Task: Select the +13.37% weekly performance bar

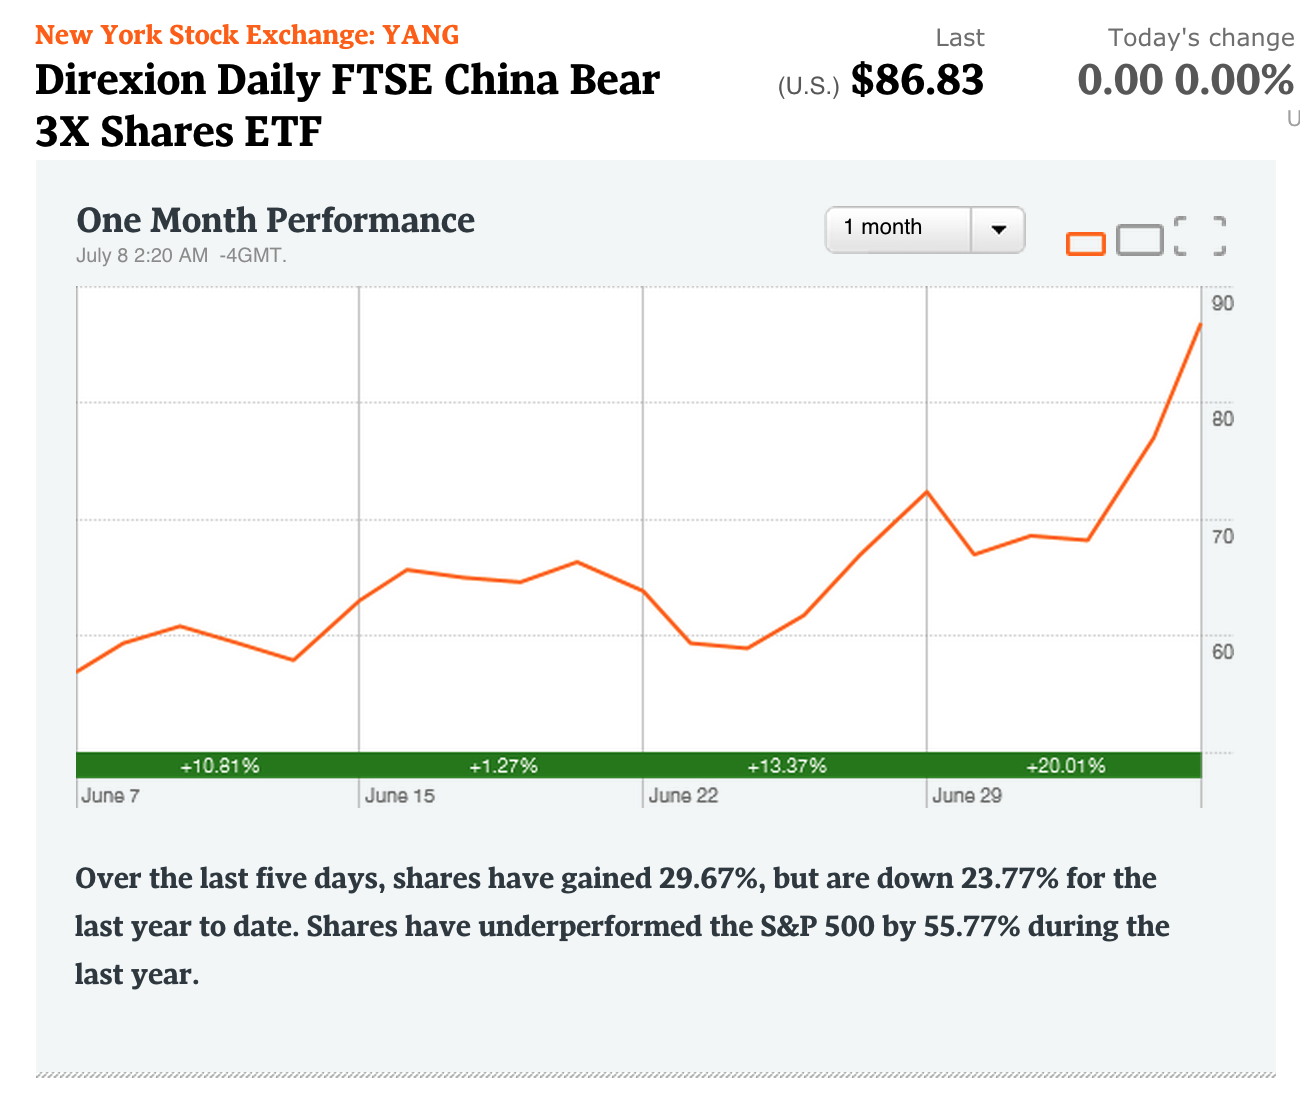Action: 786,766
